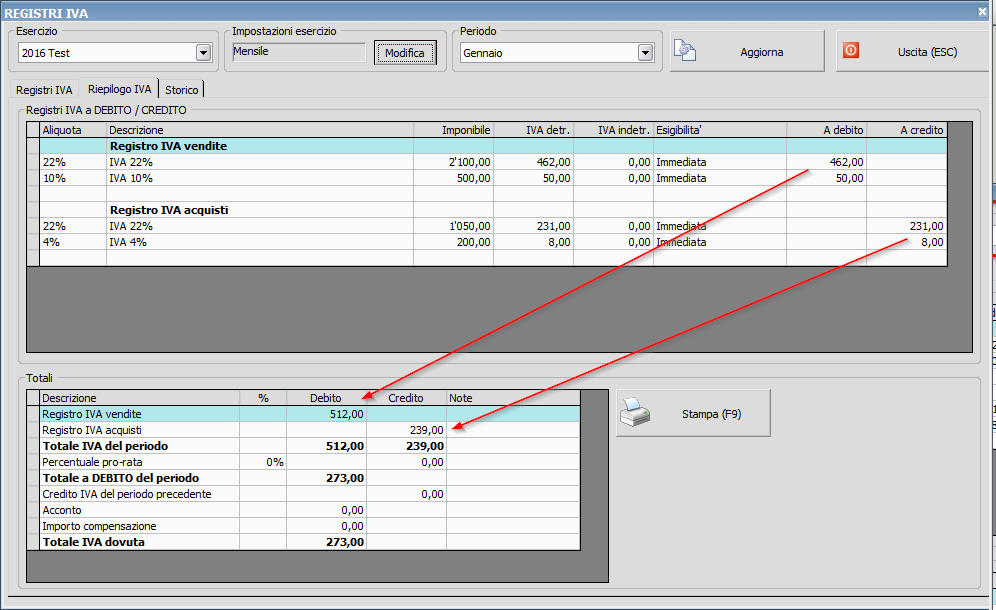Click the A credito column header
This screenshot has width=996, height=610.
[907, 130]
